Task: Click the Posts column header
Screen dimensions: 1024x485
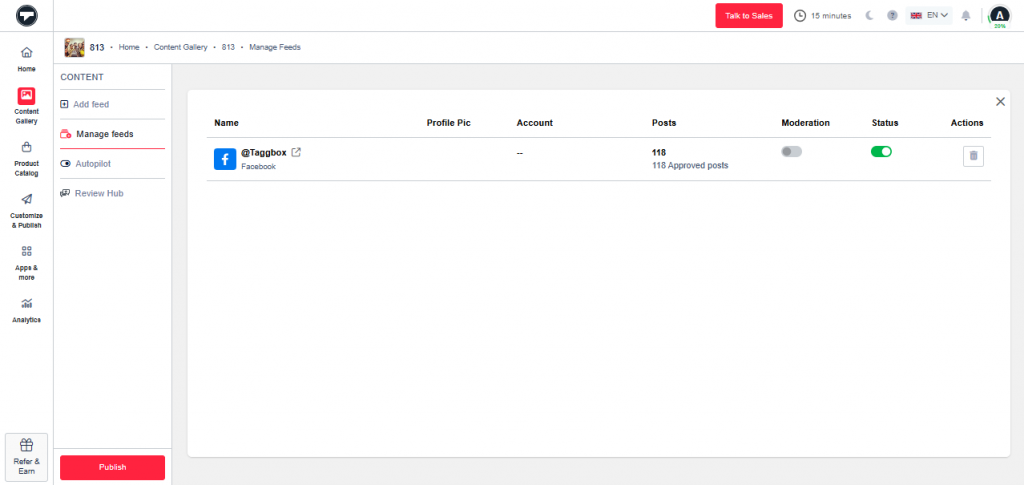Action: click(664, 123)
